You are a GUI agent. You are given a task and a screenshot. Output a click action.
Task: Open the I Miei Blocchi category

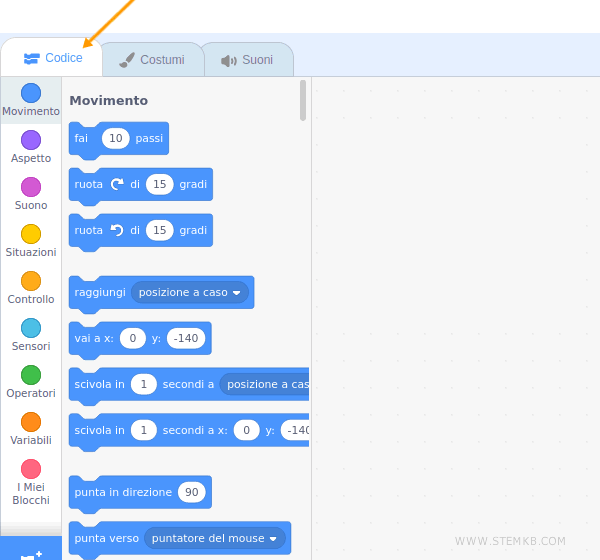point(31,469)
